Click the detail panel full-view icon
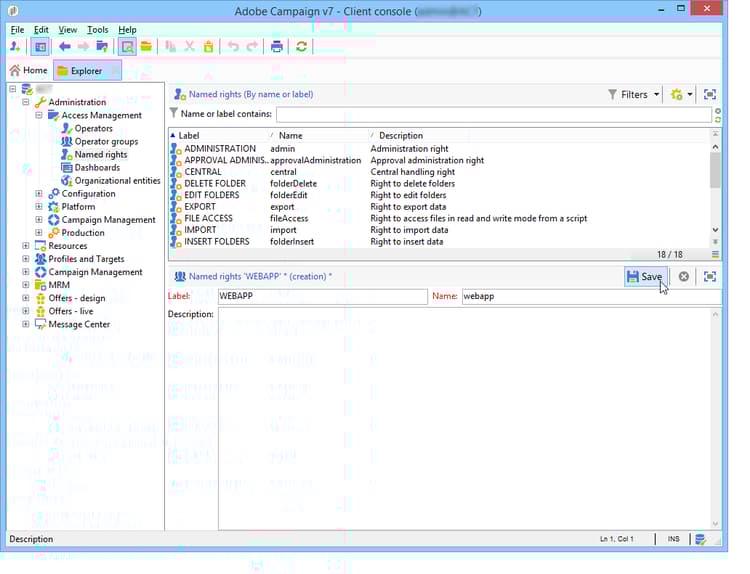This screenshot has width=750, height=574. [x=710, y=276]
